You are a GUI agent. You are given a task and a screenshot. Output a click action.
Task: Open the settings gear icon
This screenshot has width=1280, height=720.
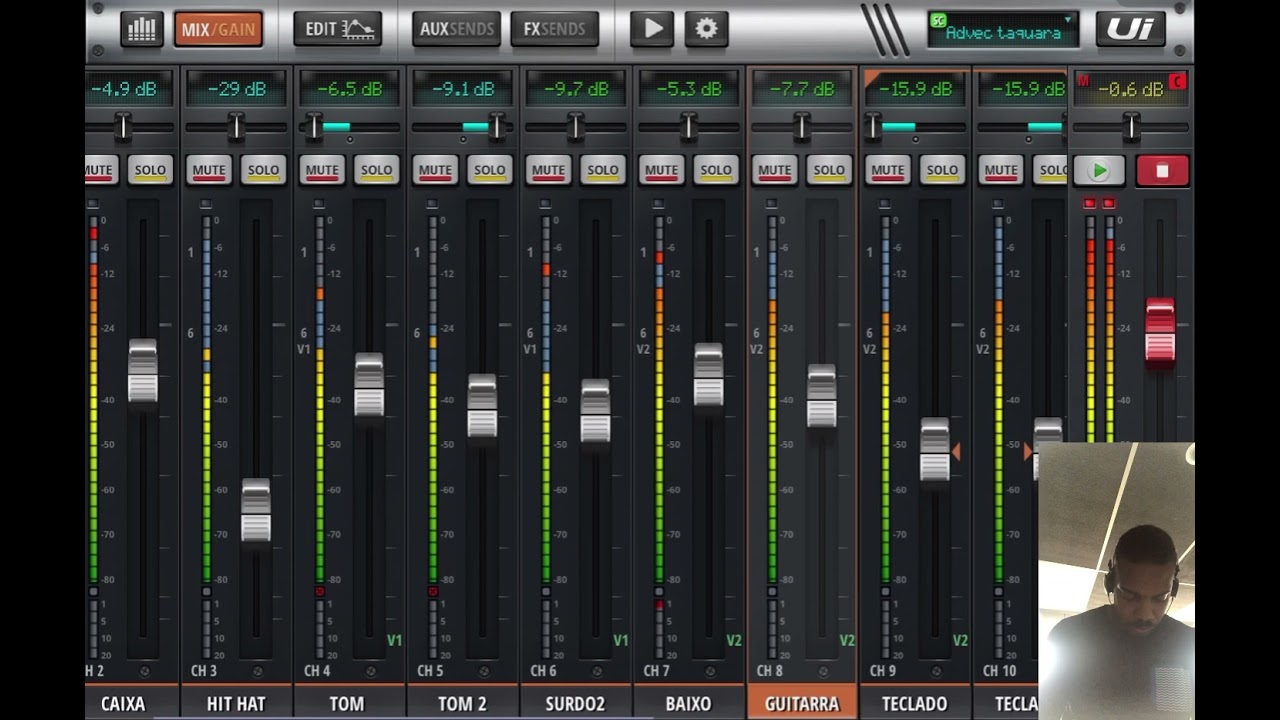tap(706, 29)
